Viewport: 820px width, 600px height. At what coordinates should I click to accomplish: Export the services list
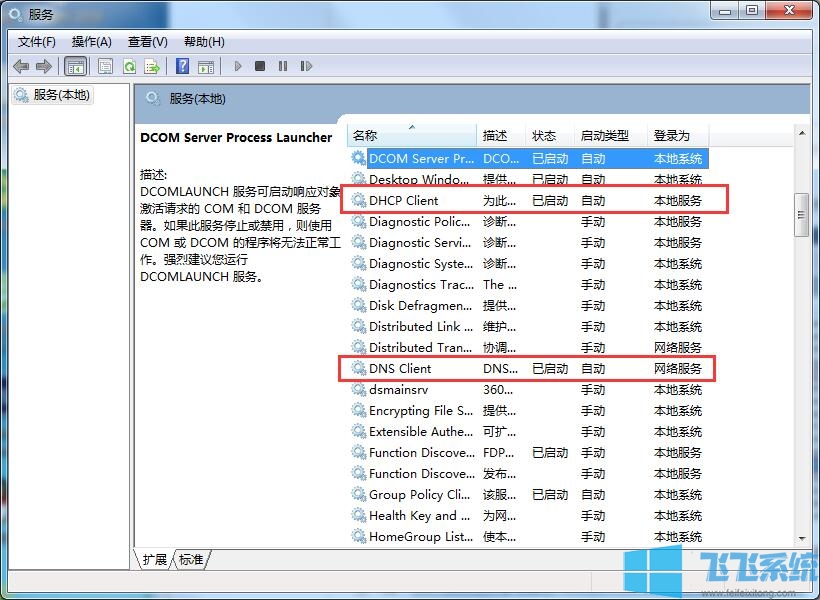pos(152,66)
